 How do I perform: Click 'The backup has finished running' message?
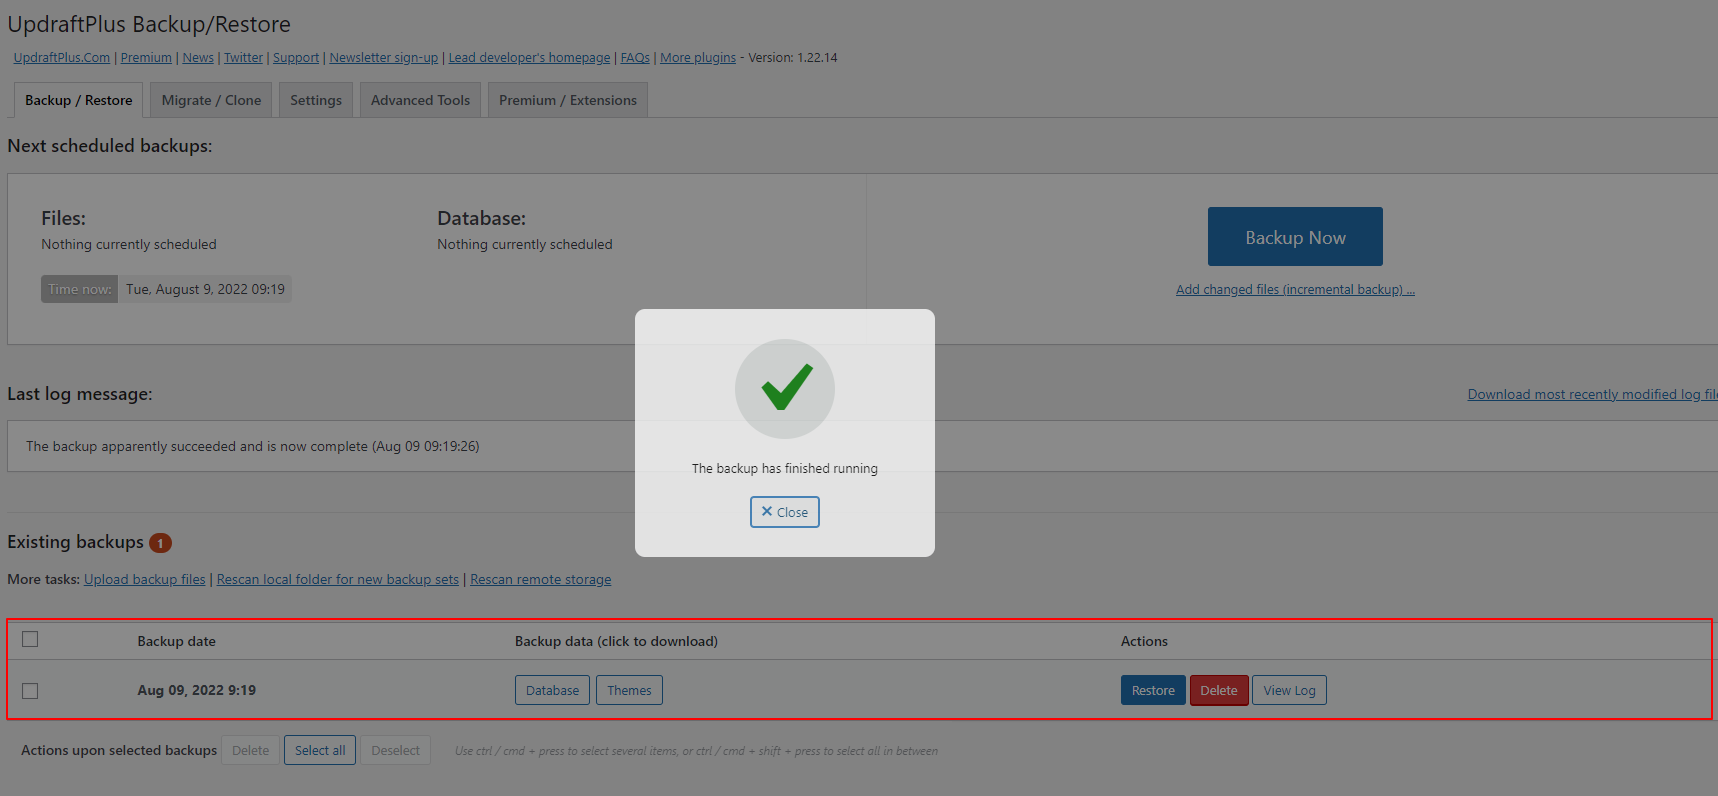tap(785, 468)
